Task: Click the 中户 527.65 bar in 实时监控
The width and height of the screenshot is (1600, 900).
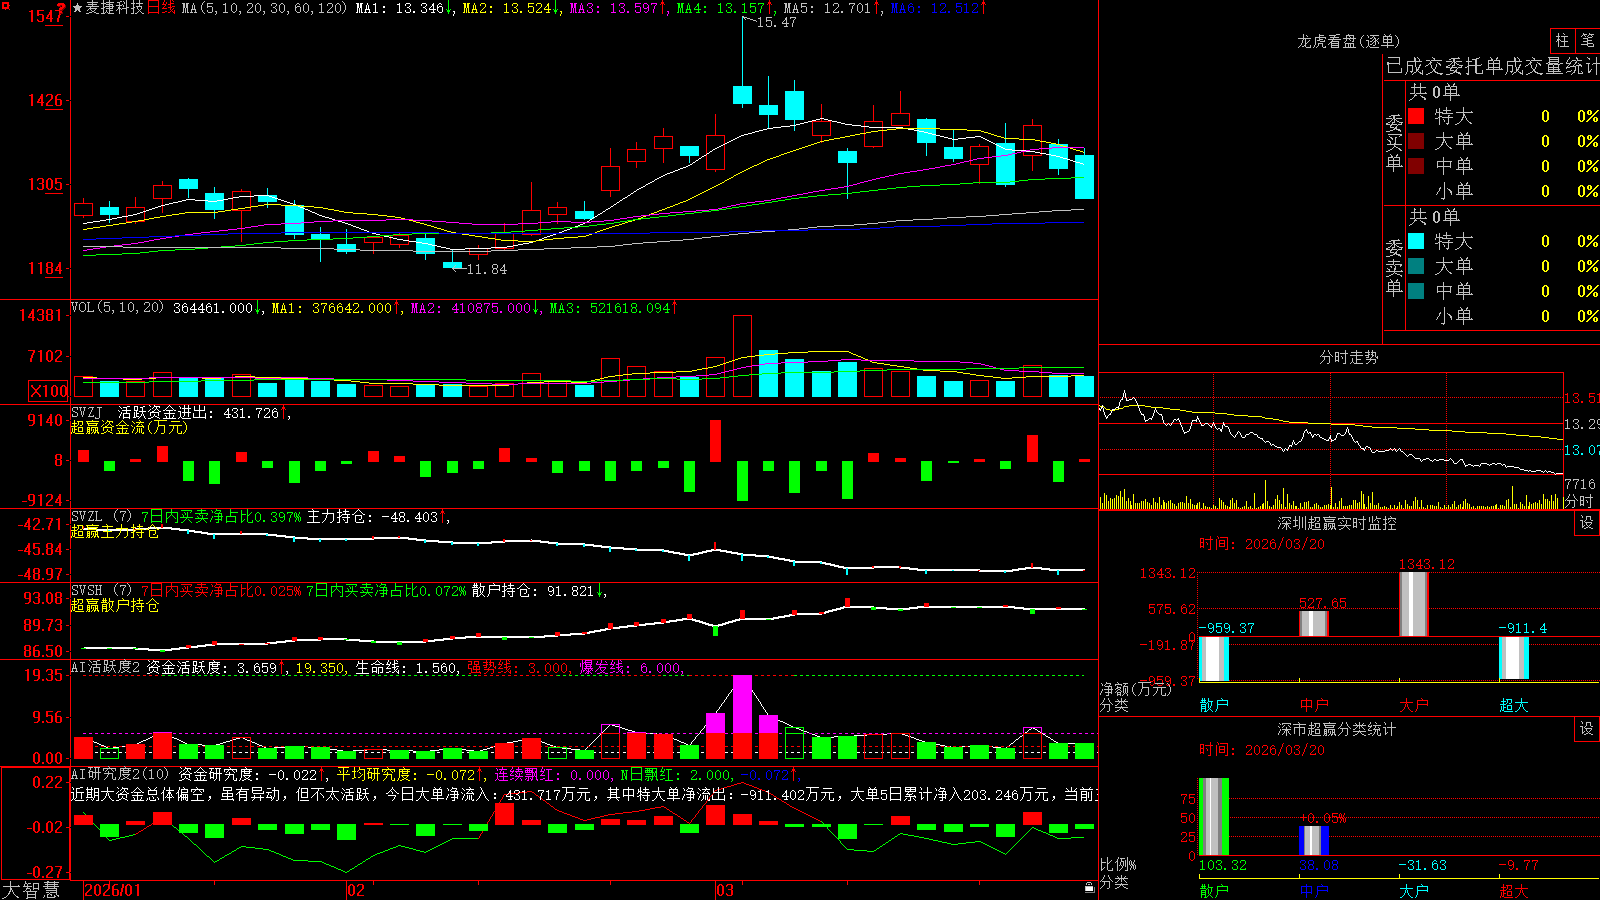Action: [1313, 623]
